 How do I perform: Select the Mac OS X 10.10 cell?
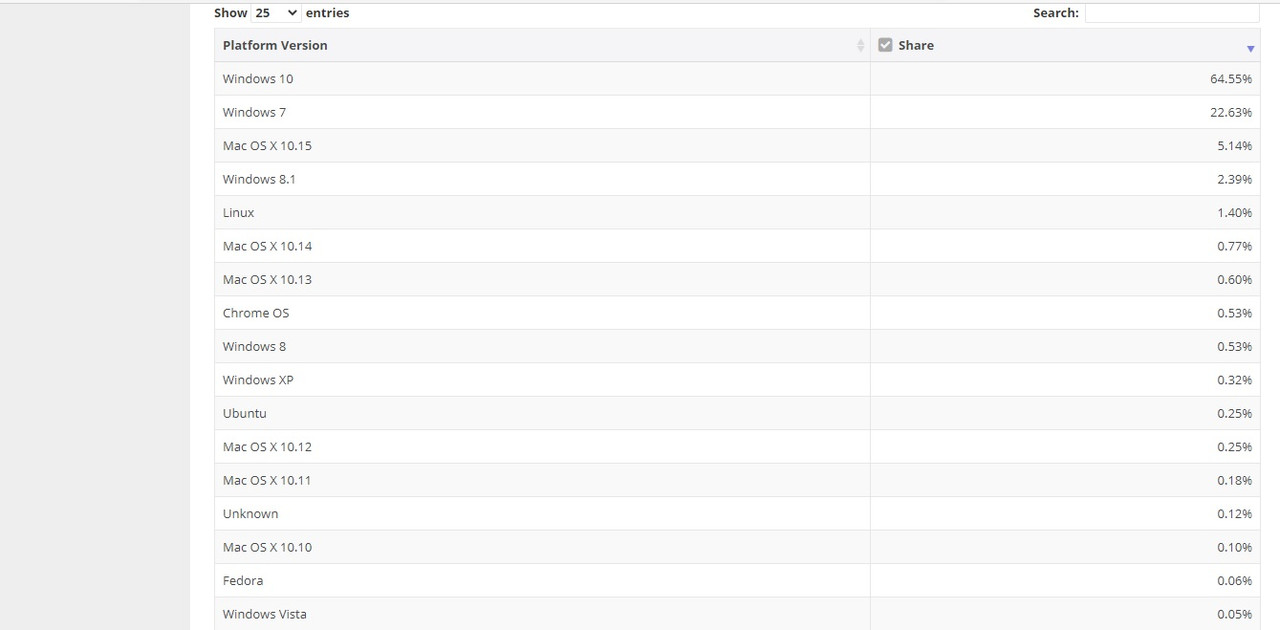click(542, 548)
